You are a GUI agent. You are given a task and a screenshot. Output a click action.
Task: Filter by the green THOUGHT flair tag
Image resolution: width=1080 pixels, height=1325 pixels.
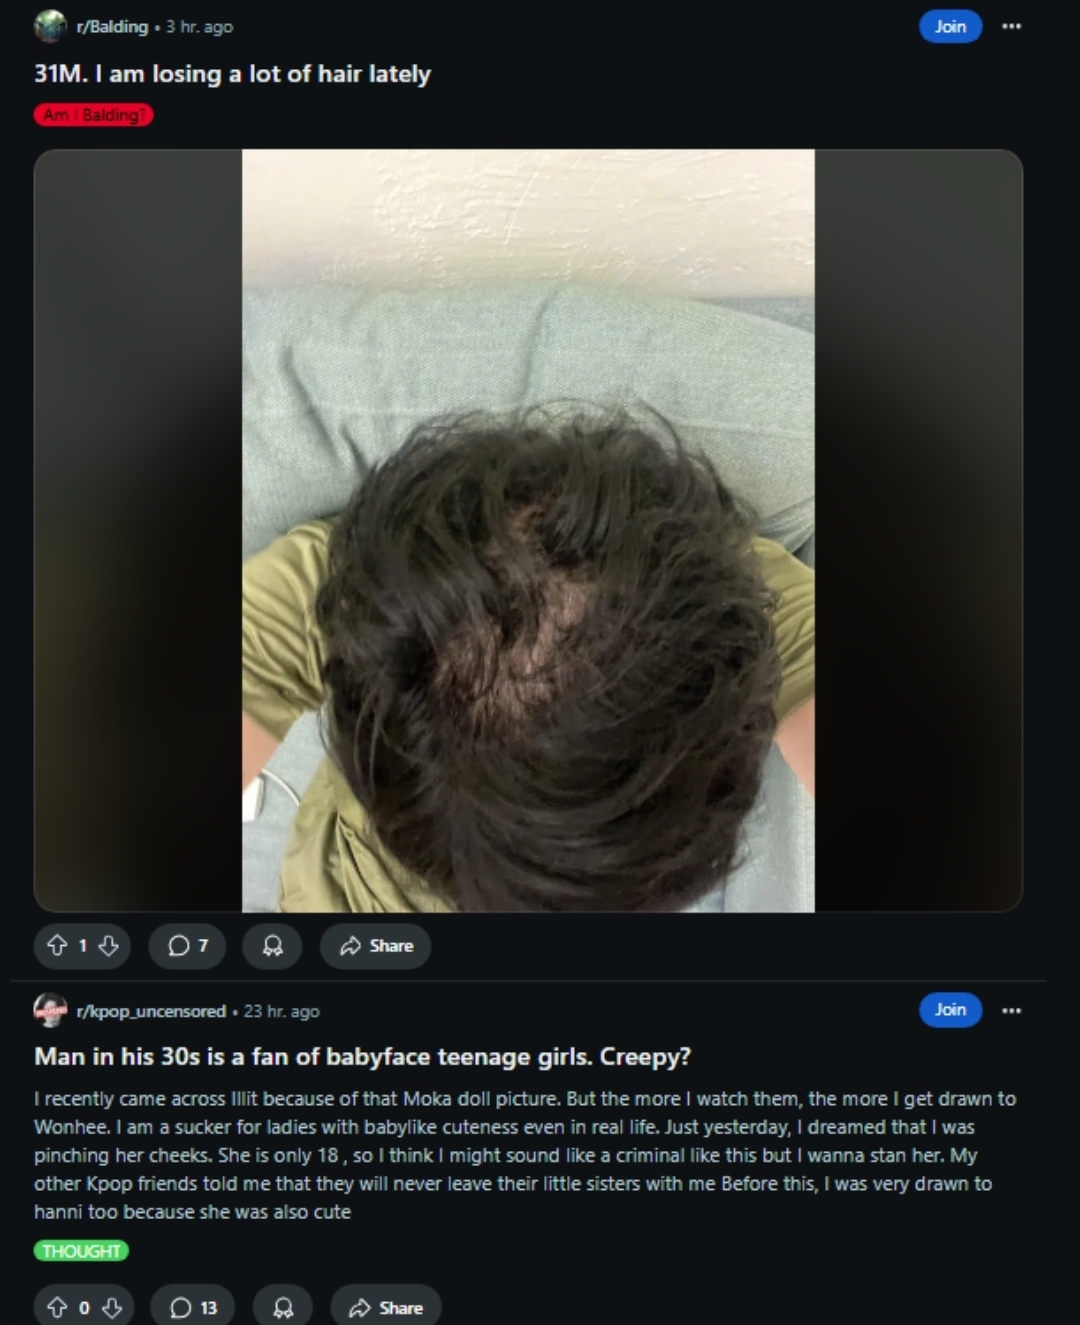pyautogui.click(x=81, y=1251)
